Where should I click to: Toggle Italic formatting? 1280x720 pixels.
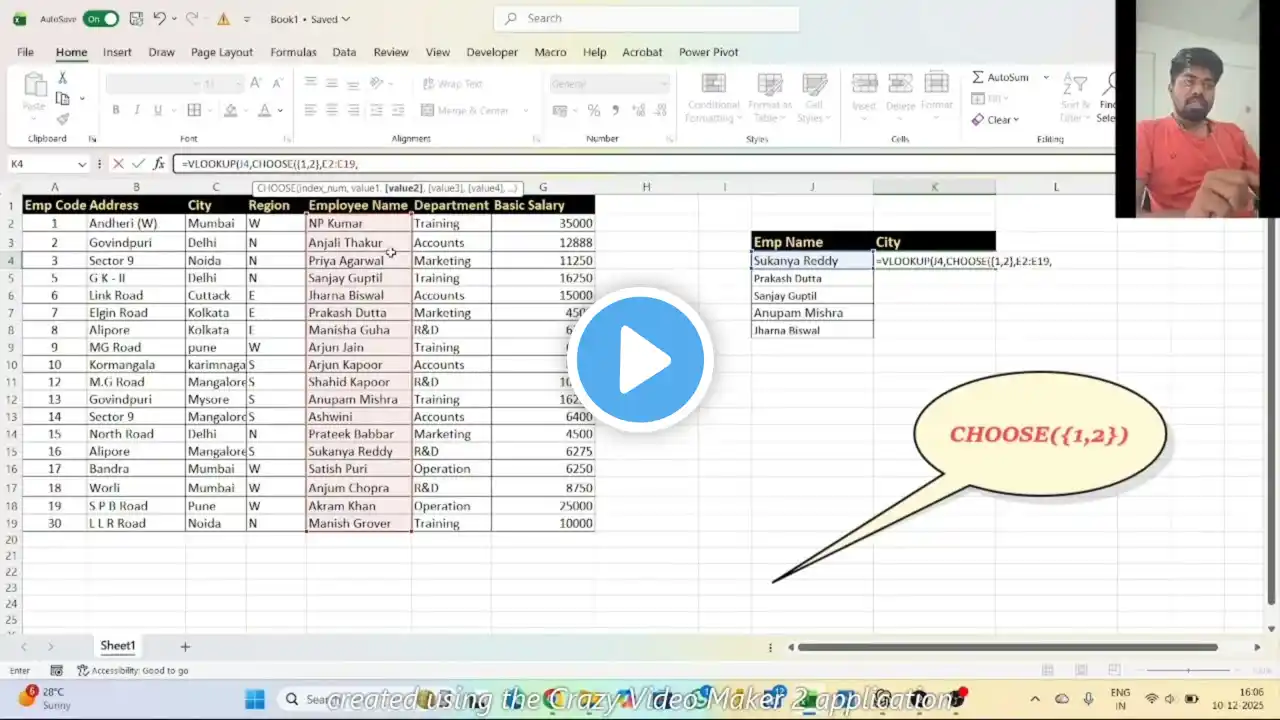pyautogui.click(x=137, y=110)
